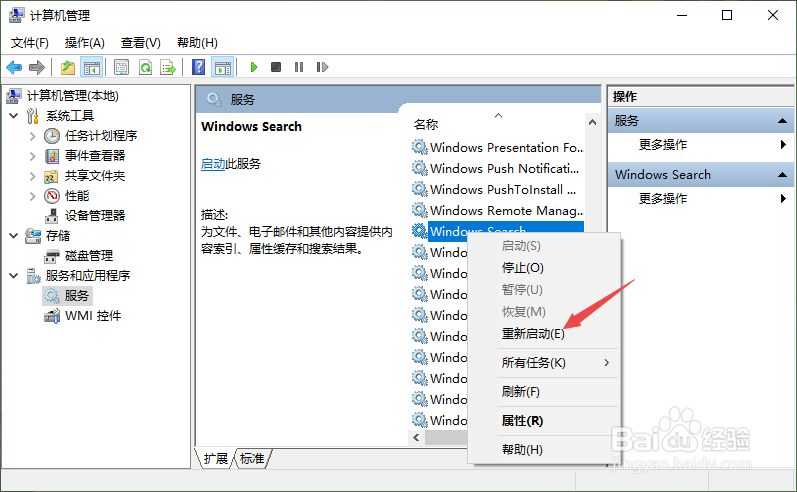Viewport: 797px width, 492px height.
Task: Select 设备管理器 in the tree
Action: (95, 216)
